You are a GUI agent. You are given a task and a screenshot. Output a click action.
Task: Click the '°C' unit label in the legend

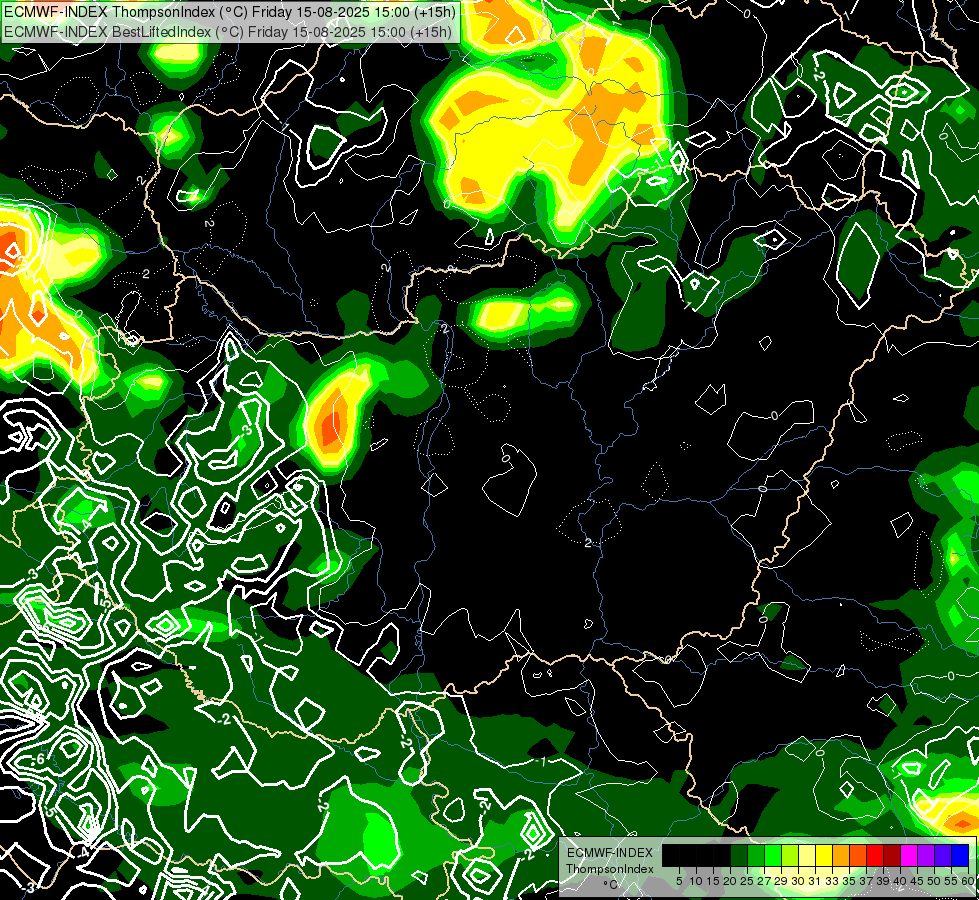click(611, 885)
